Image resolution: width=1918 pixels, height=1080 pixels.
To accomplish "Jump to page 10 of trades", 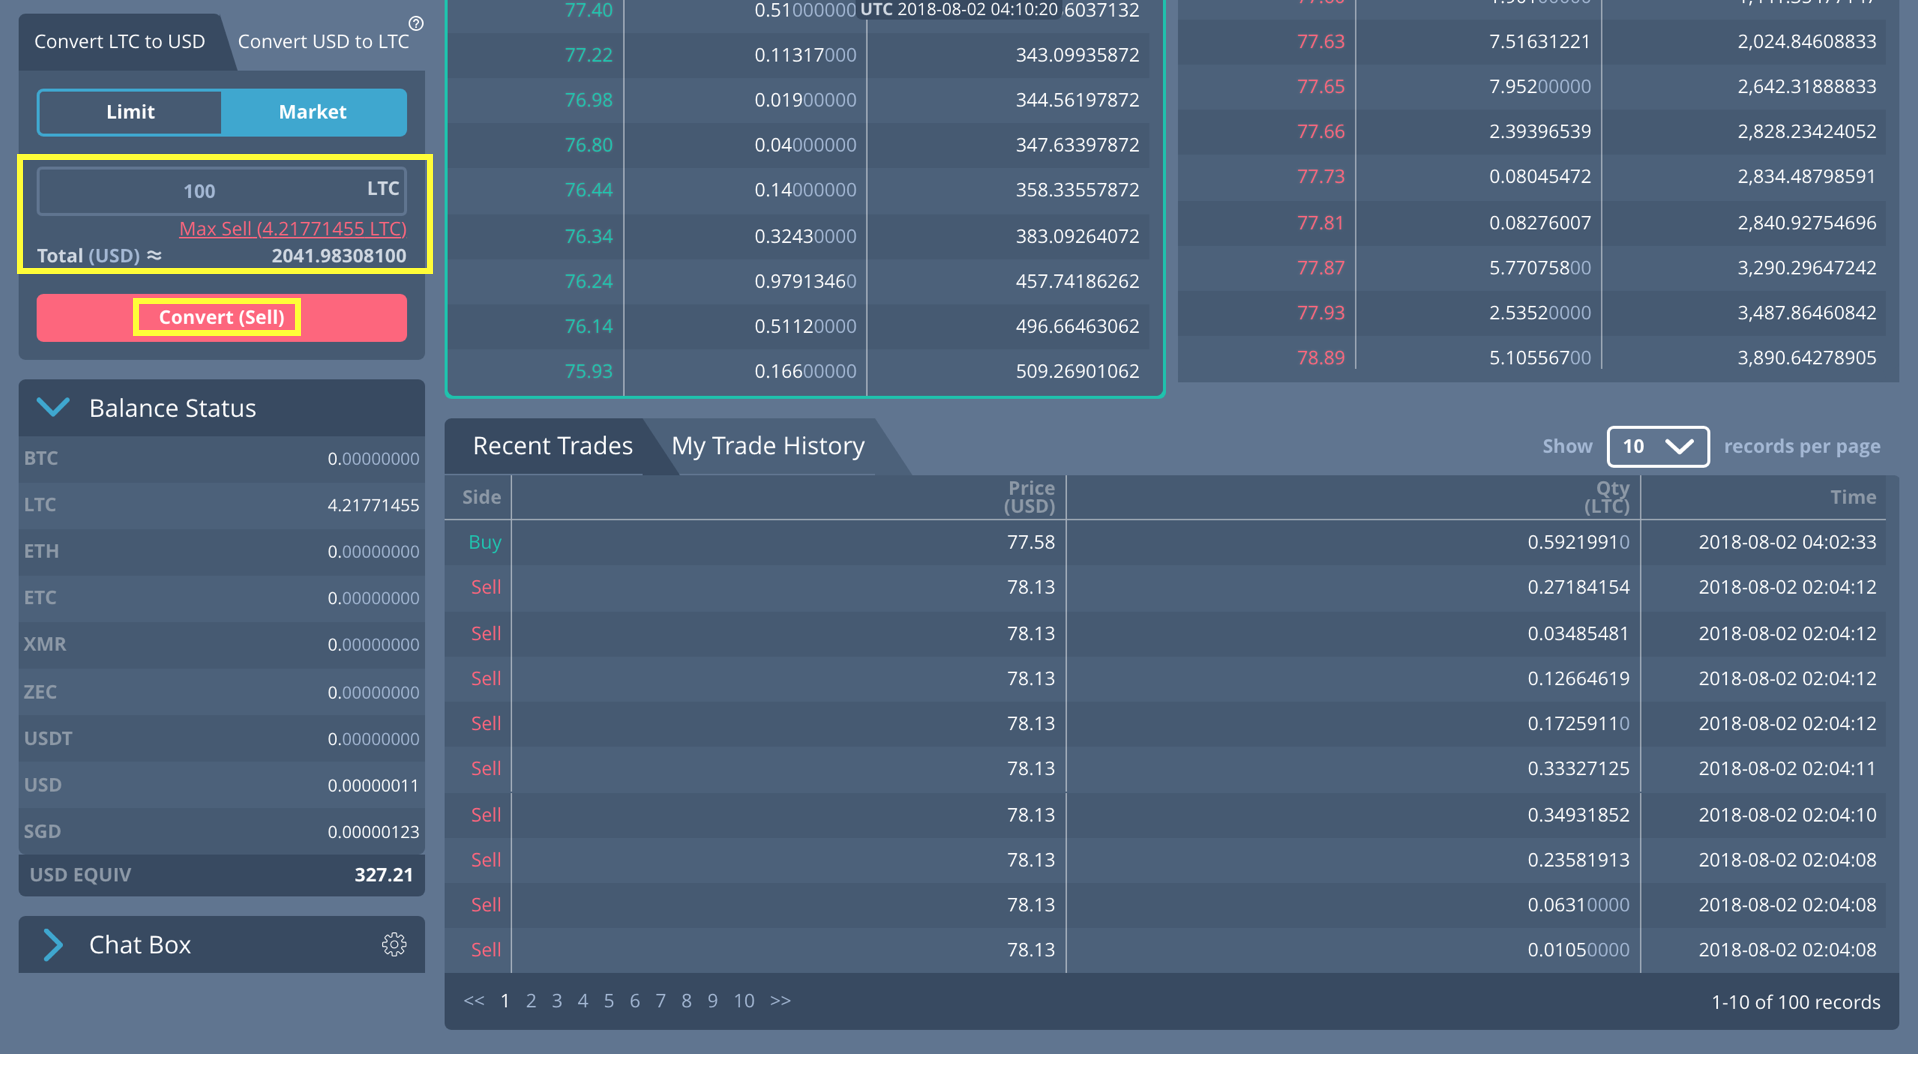I will [x=743, y=1001].
